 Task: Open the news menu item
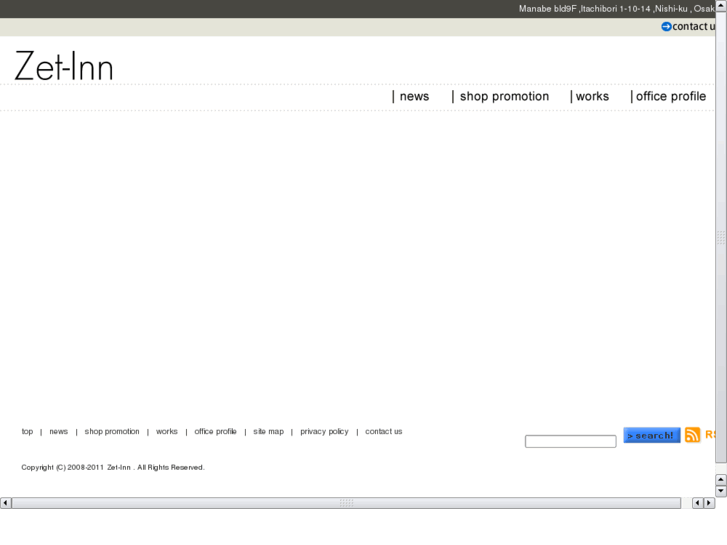[414, 96]
